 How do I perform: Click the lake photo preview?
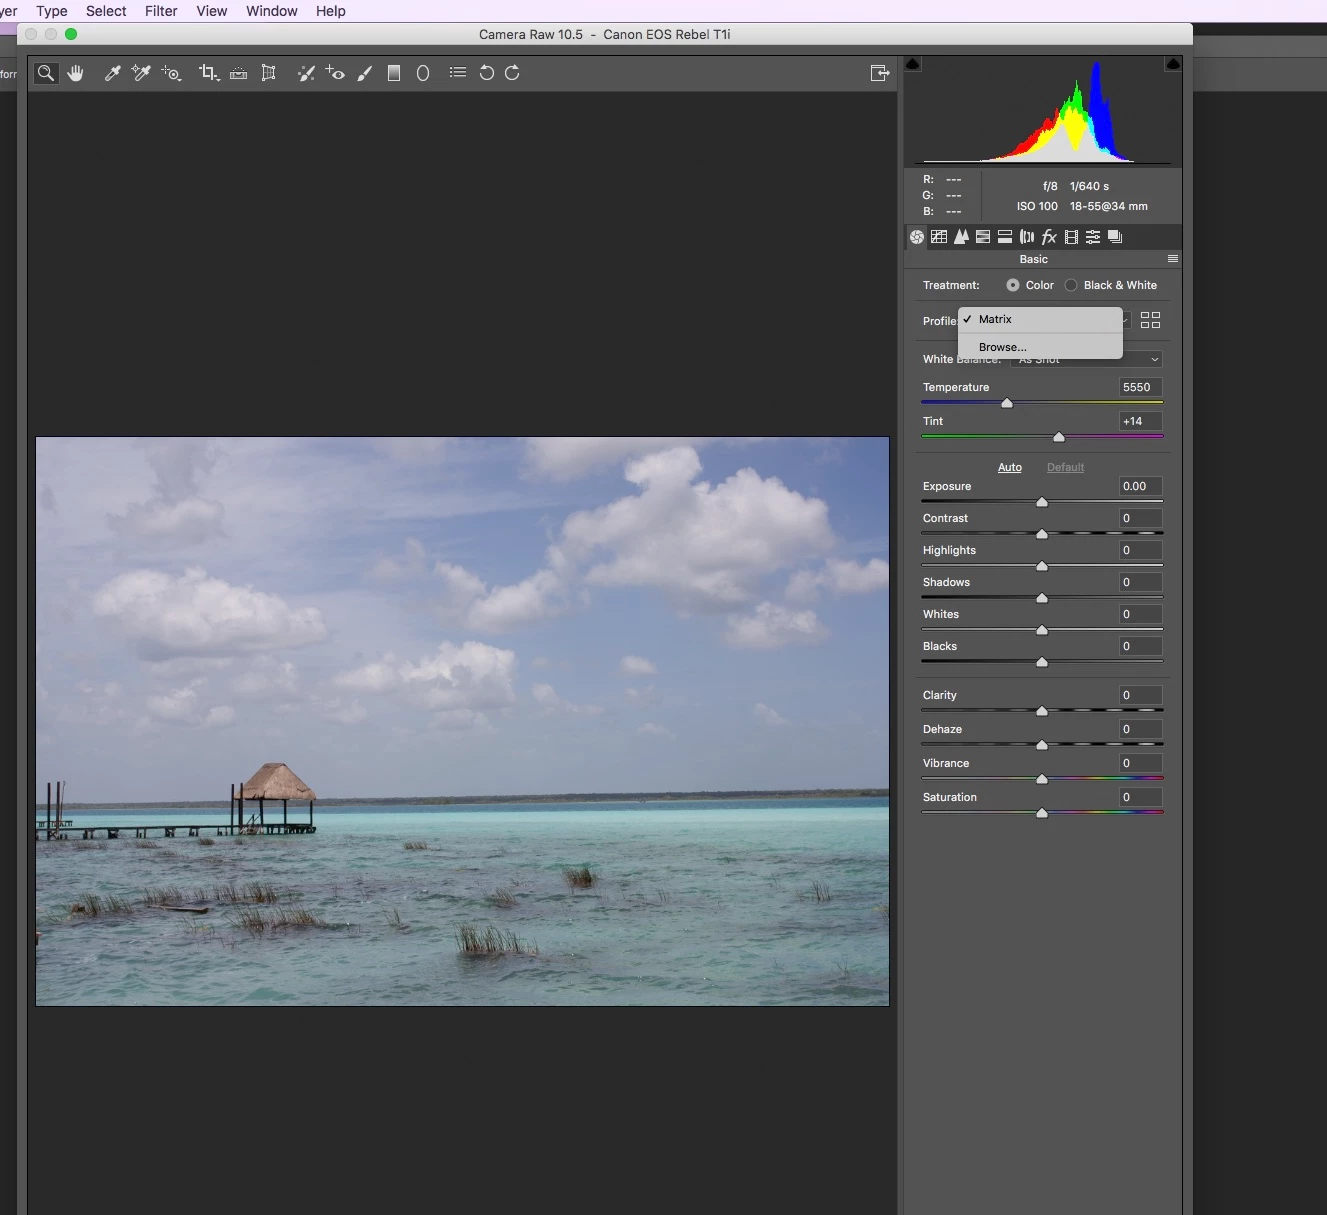tap(462, 721)
